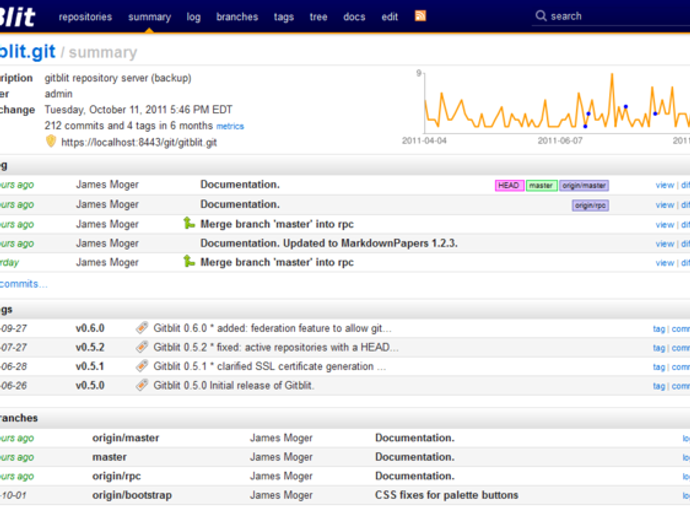Click the shield icon beside repository URL
This screenshot has width=690, height=518.
pyautogui.click(x=51, y=141)
